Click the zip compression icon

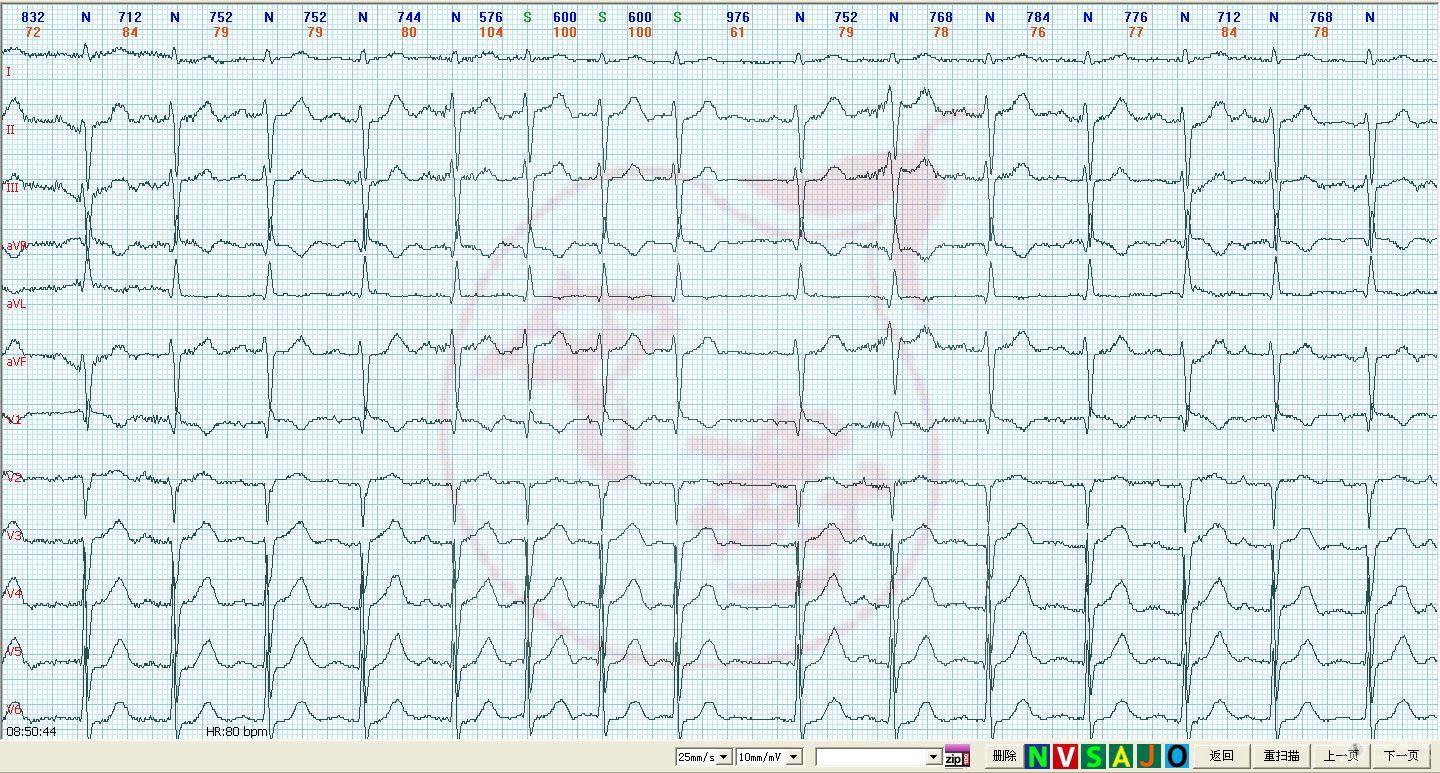(x=957, y=756)
